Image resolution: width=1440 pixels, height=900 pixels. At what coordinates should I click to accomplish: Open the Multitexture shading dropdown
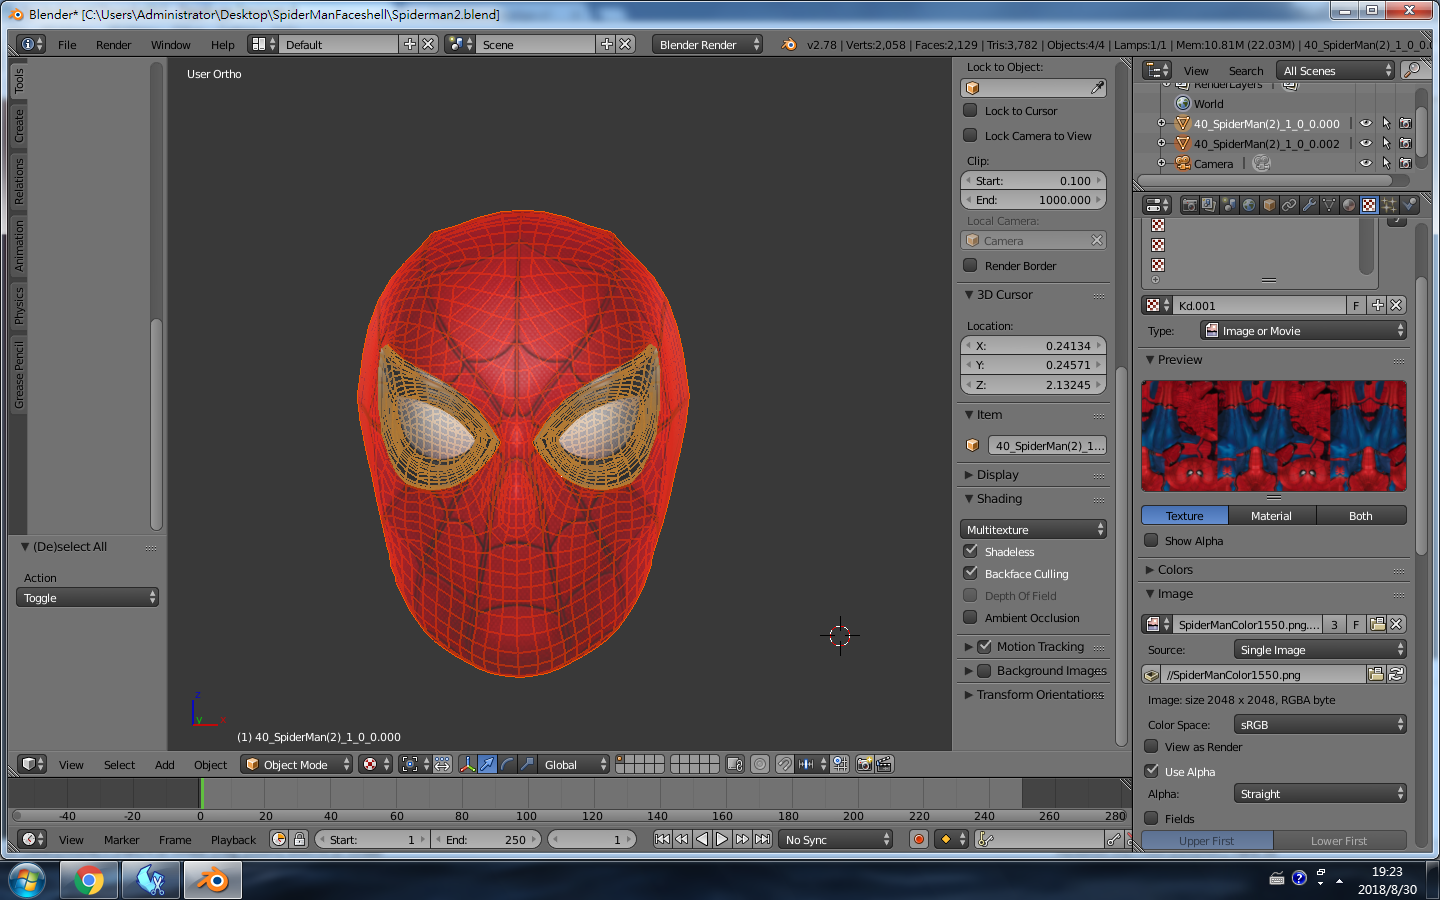(x=1033, y=529)
